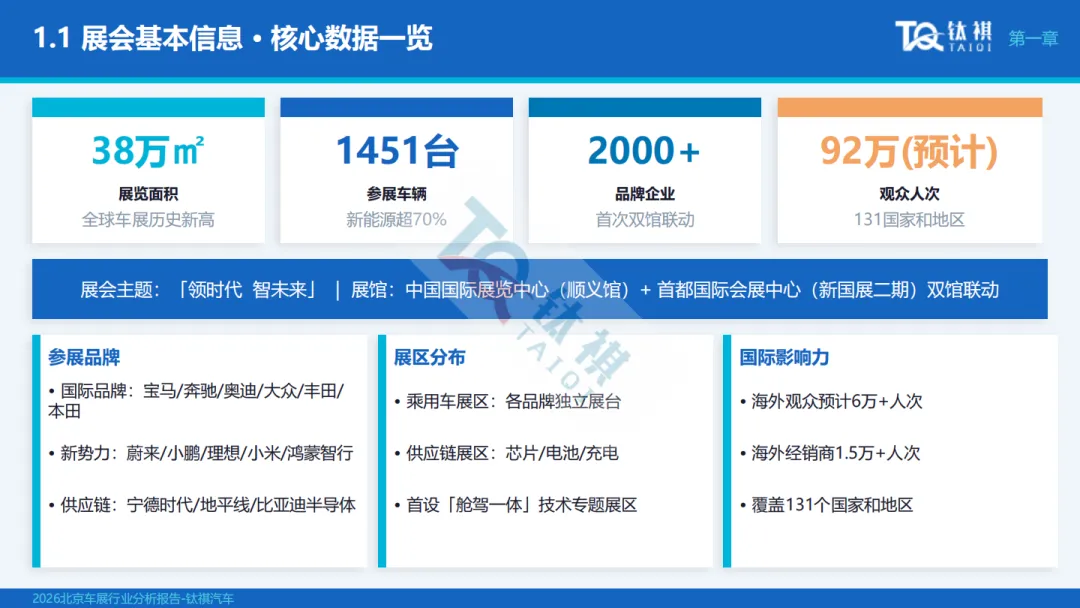The width and height of the screenshot is (1080, 608).
Task: Click the 第一章 chapter label
Action: point(1033,39)
